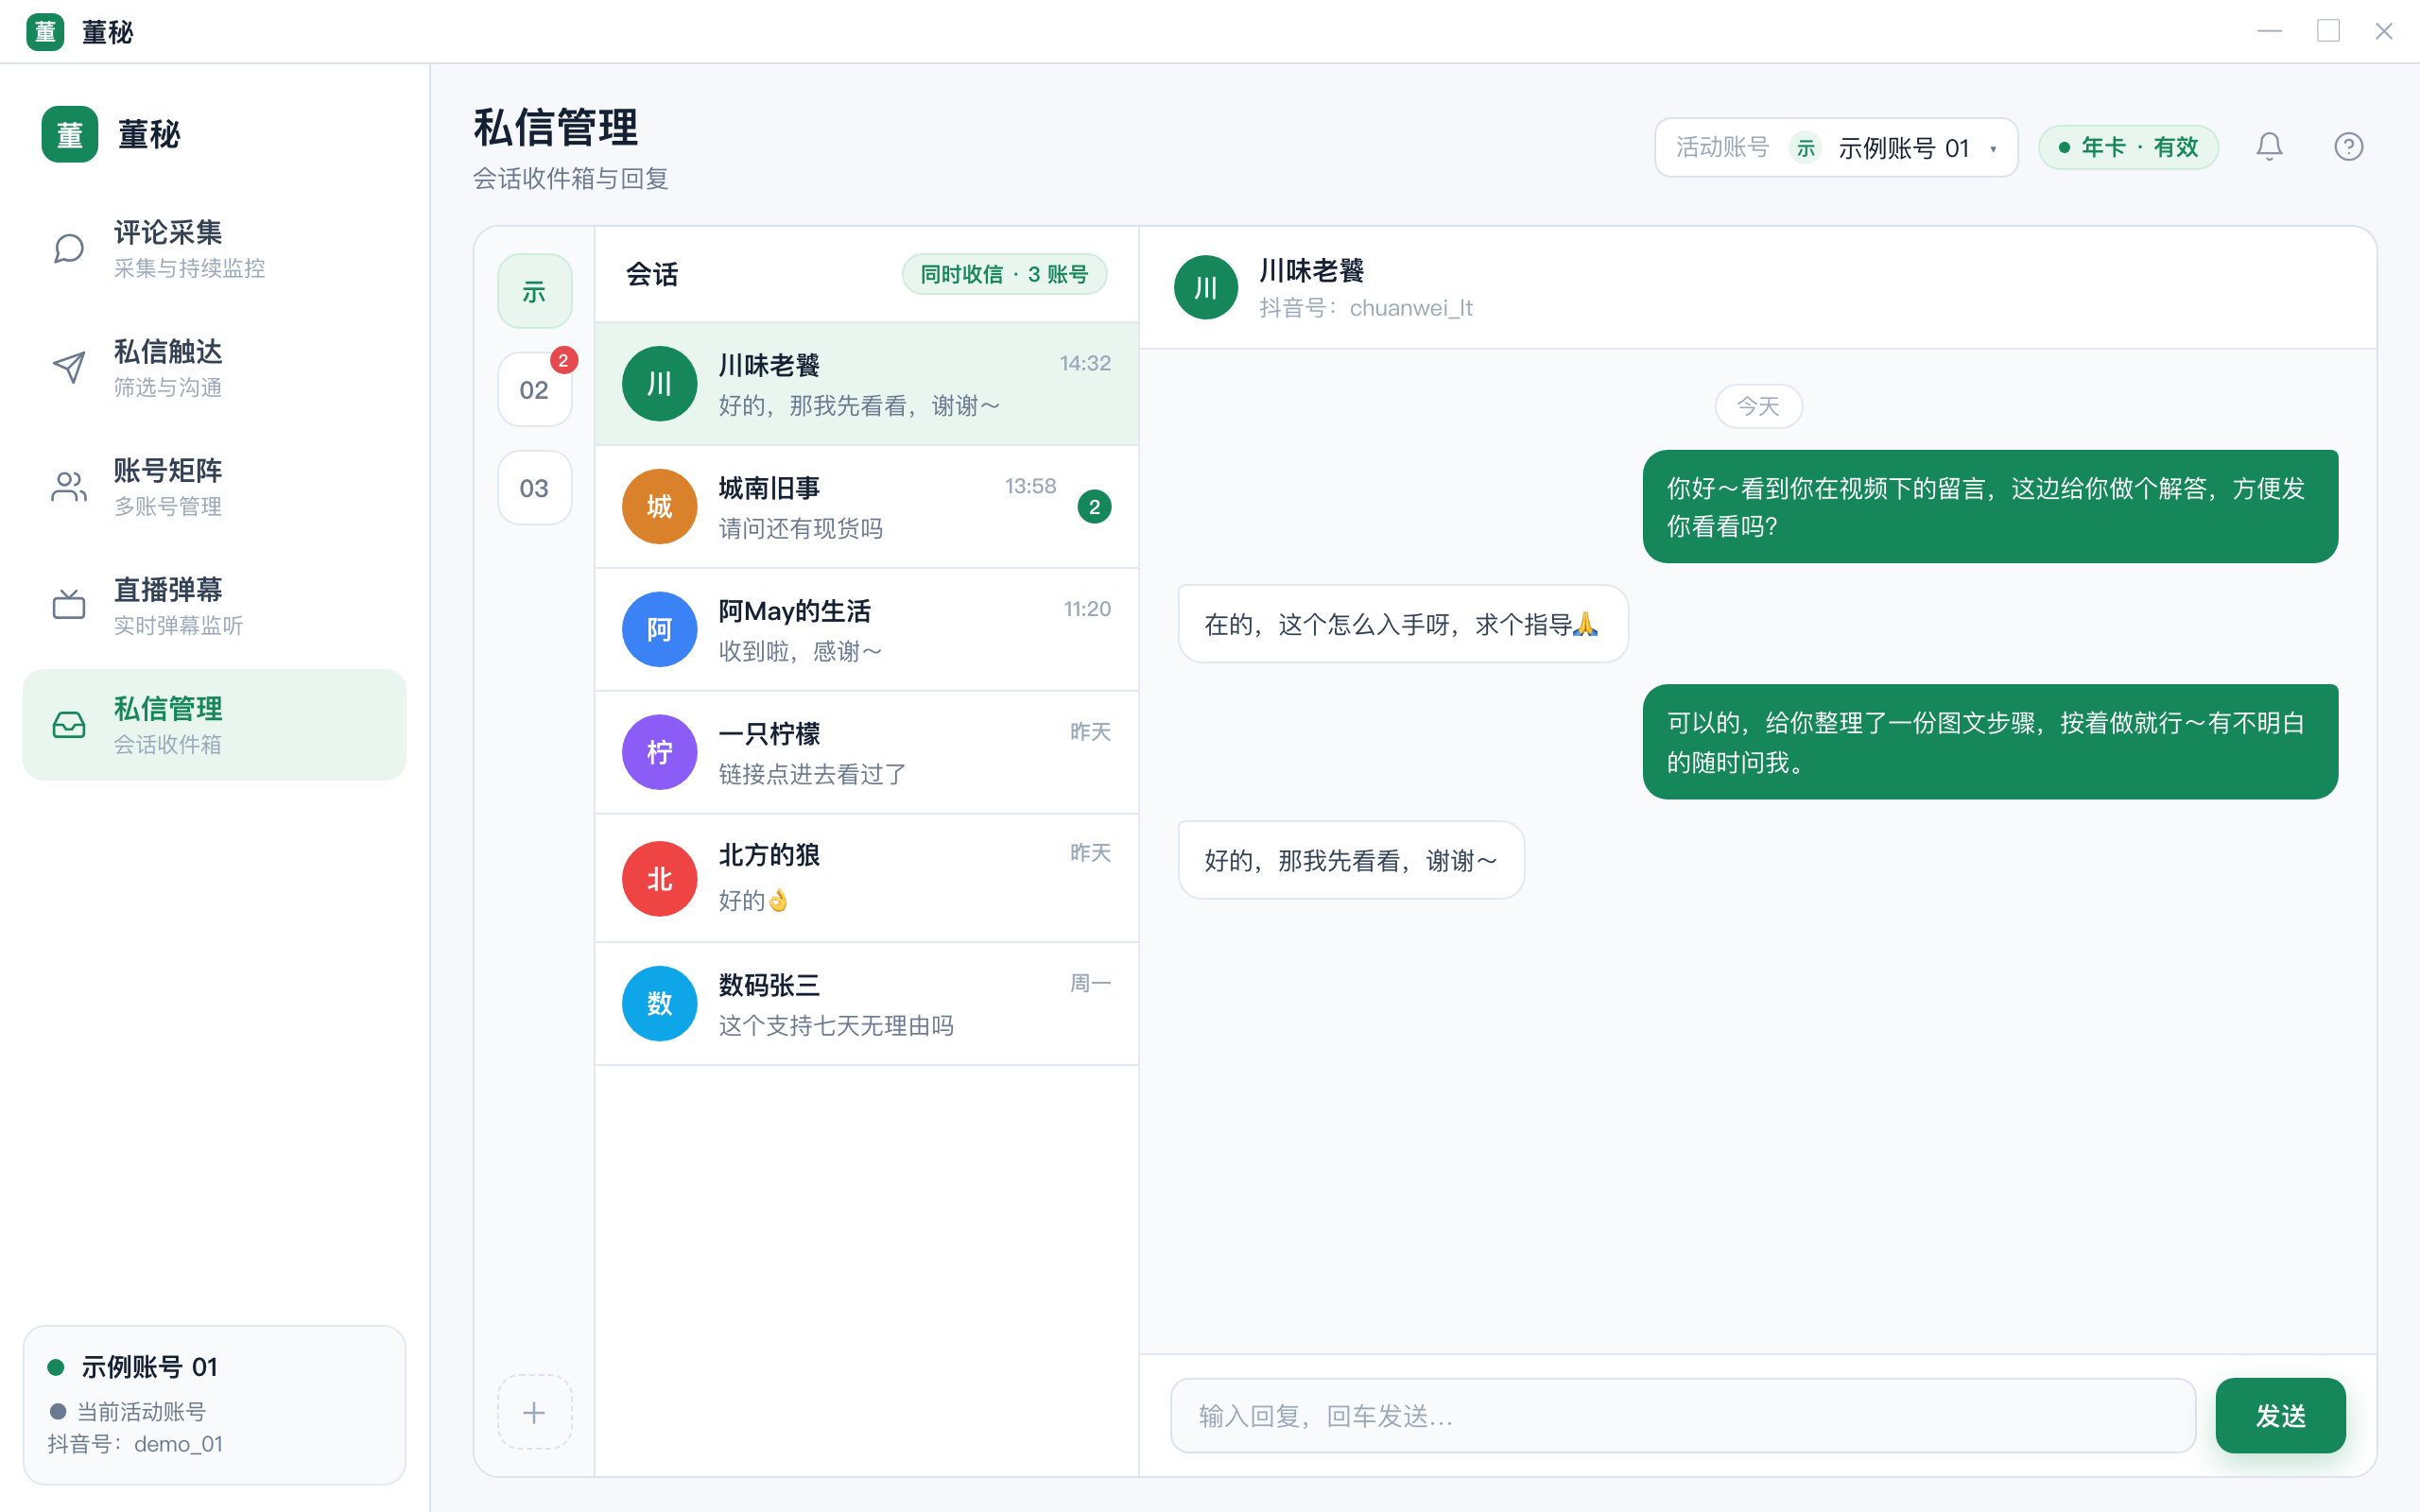Image resolution: width=2420 pixels, height=1512 pixels.
Task: Open the 一只柠檬 conversation
Action: 866,752
